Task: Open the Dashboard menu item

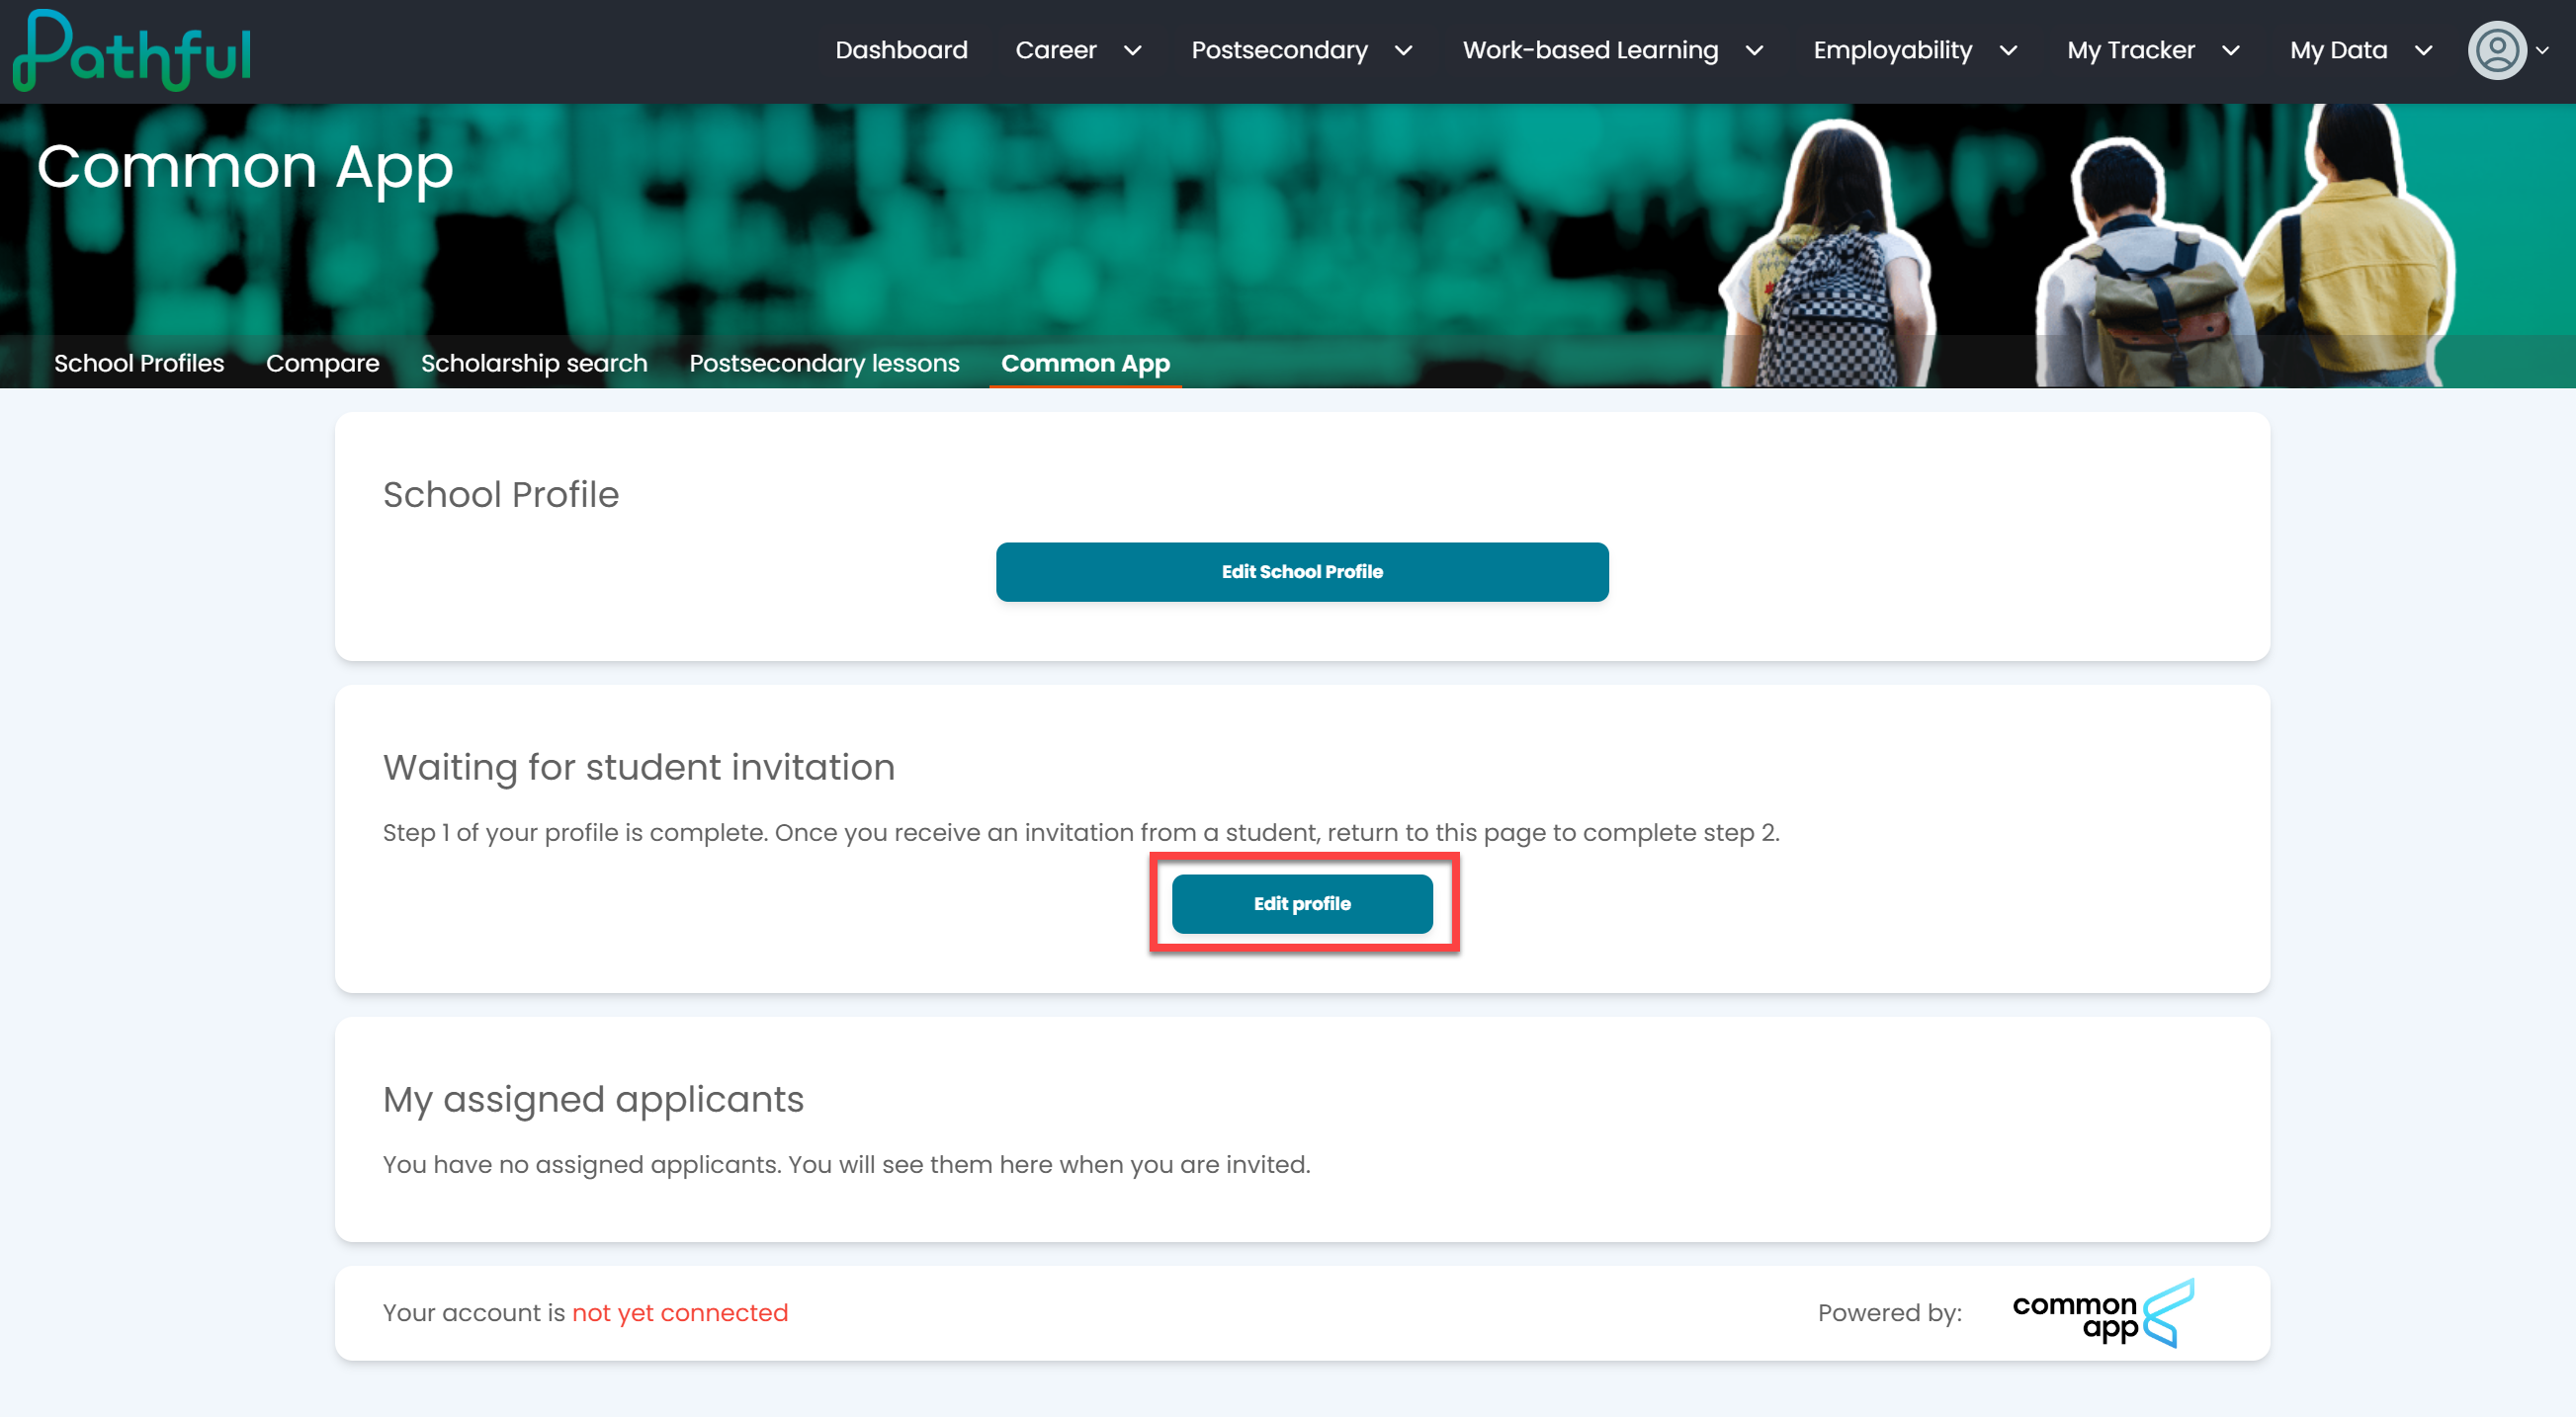Action: [901, 50]
